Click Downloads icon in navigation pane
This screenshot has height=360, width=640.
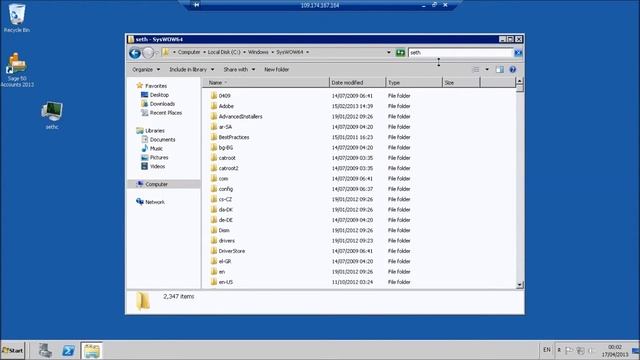(x=144, y=104)
